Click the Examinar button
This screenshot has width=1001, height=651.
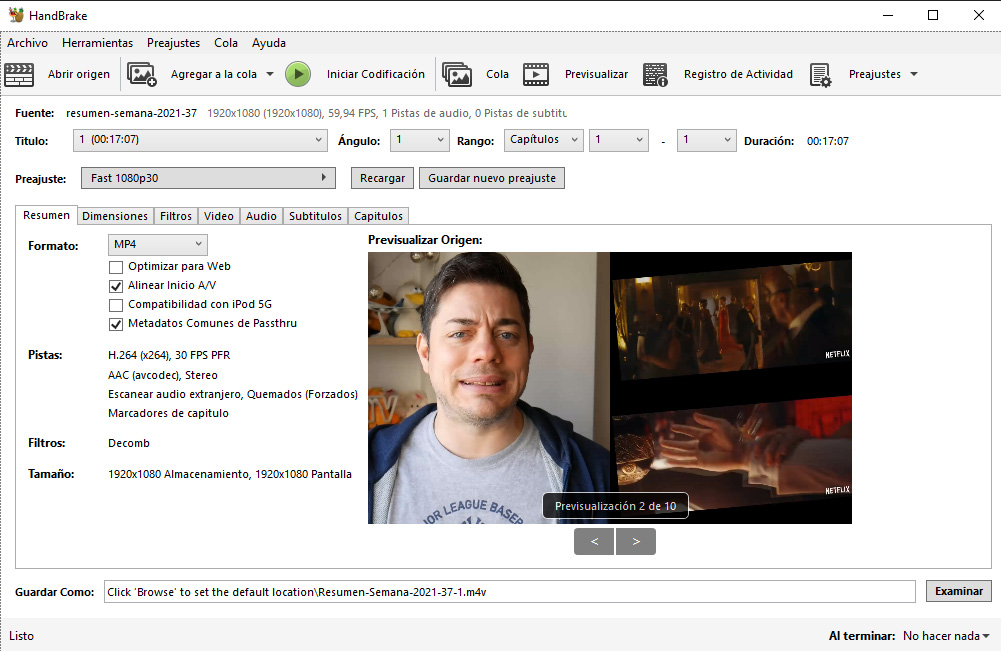959,591
